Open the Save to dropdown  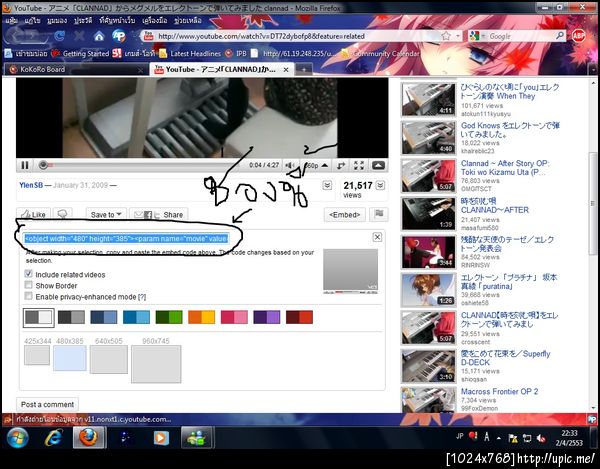(x=106, y=215)
